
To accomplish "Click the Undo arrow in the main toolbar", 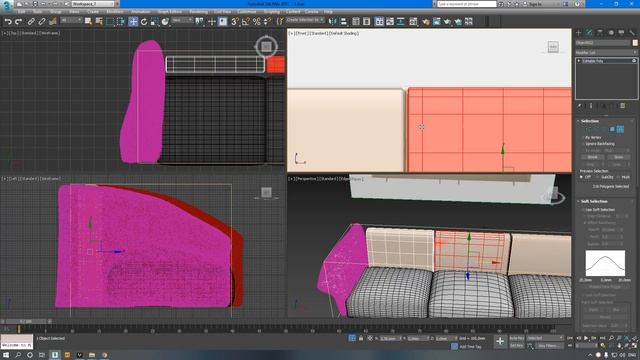I will tap(8, 22).
